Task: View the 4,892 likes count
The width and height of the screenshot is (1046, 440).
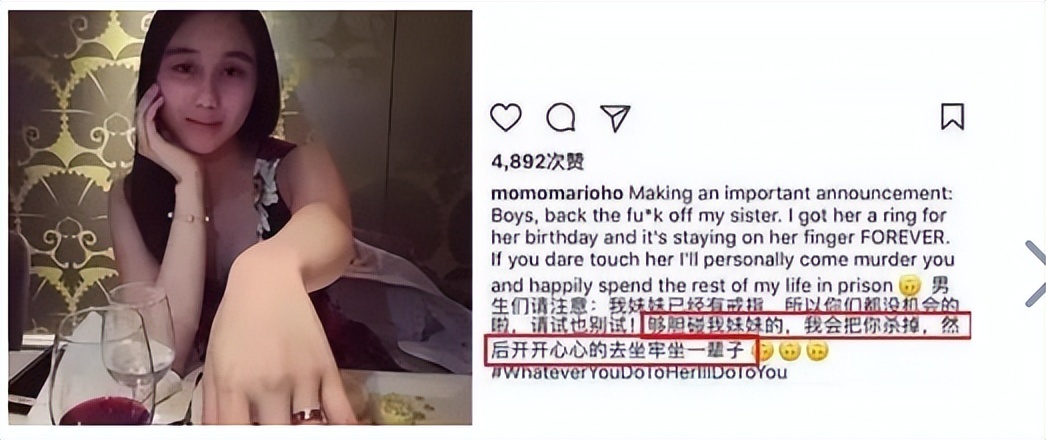Action: (x=538, y=161)
